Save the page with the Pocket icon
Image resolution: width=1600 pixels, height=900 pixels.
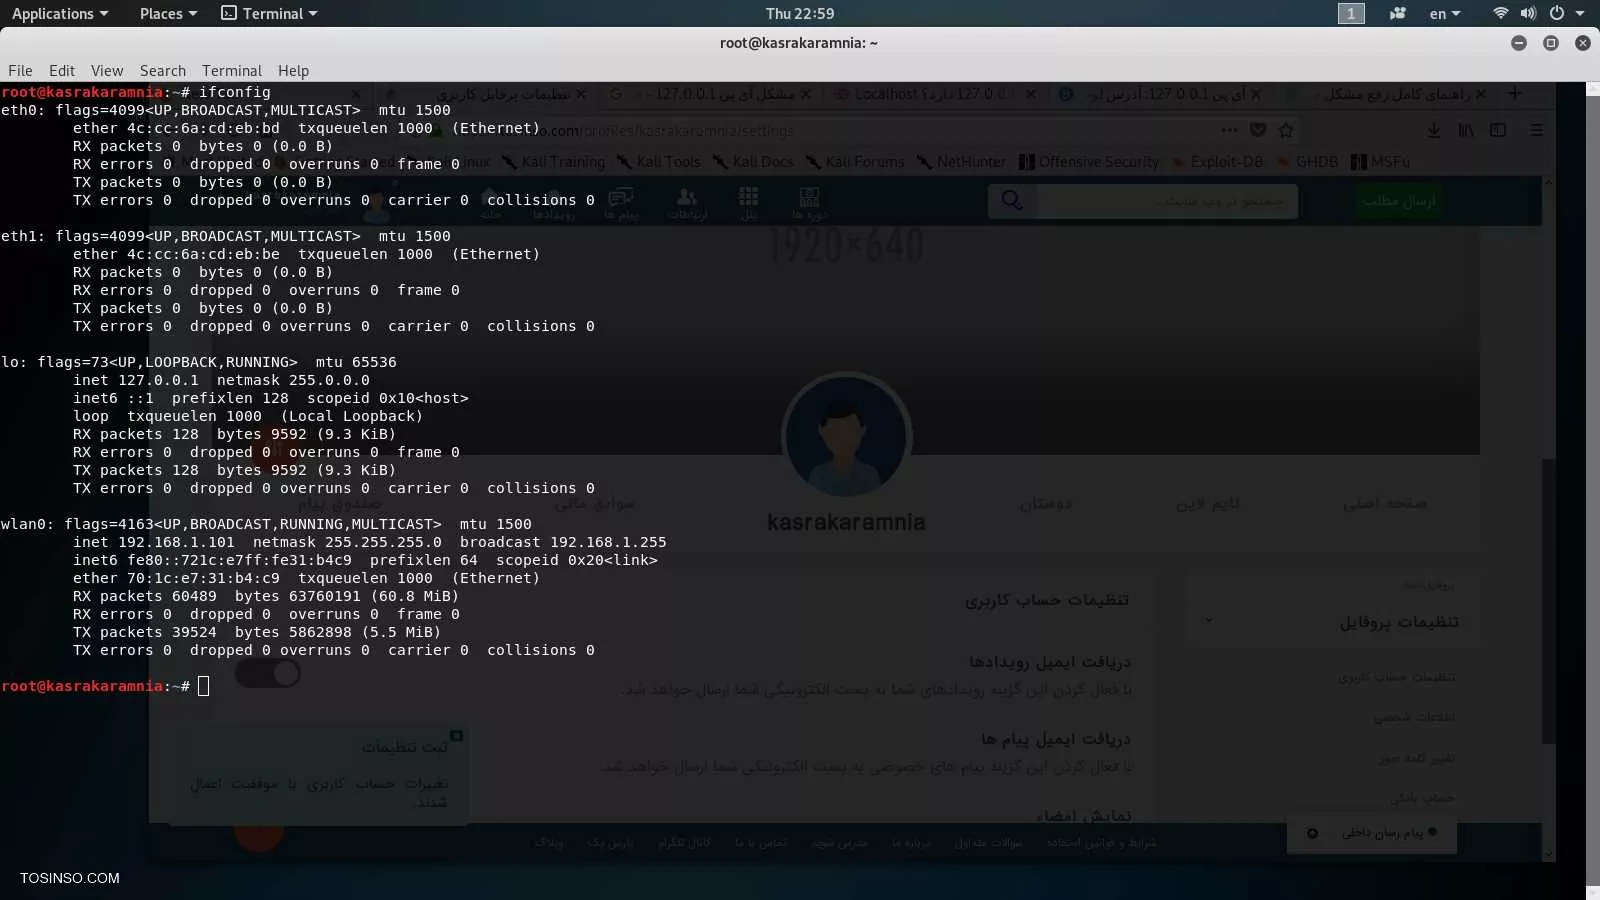coord(1257,130)
